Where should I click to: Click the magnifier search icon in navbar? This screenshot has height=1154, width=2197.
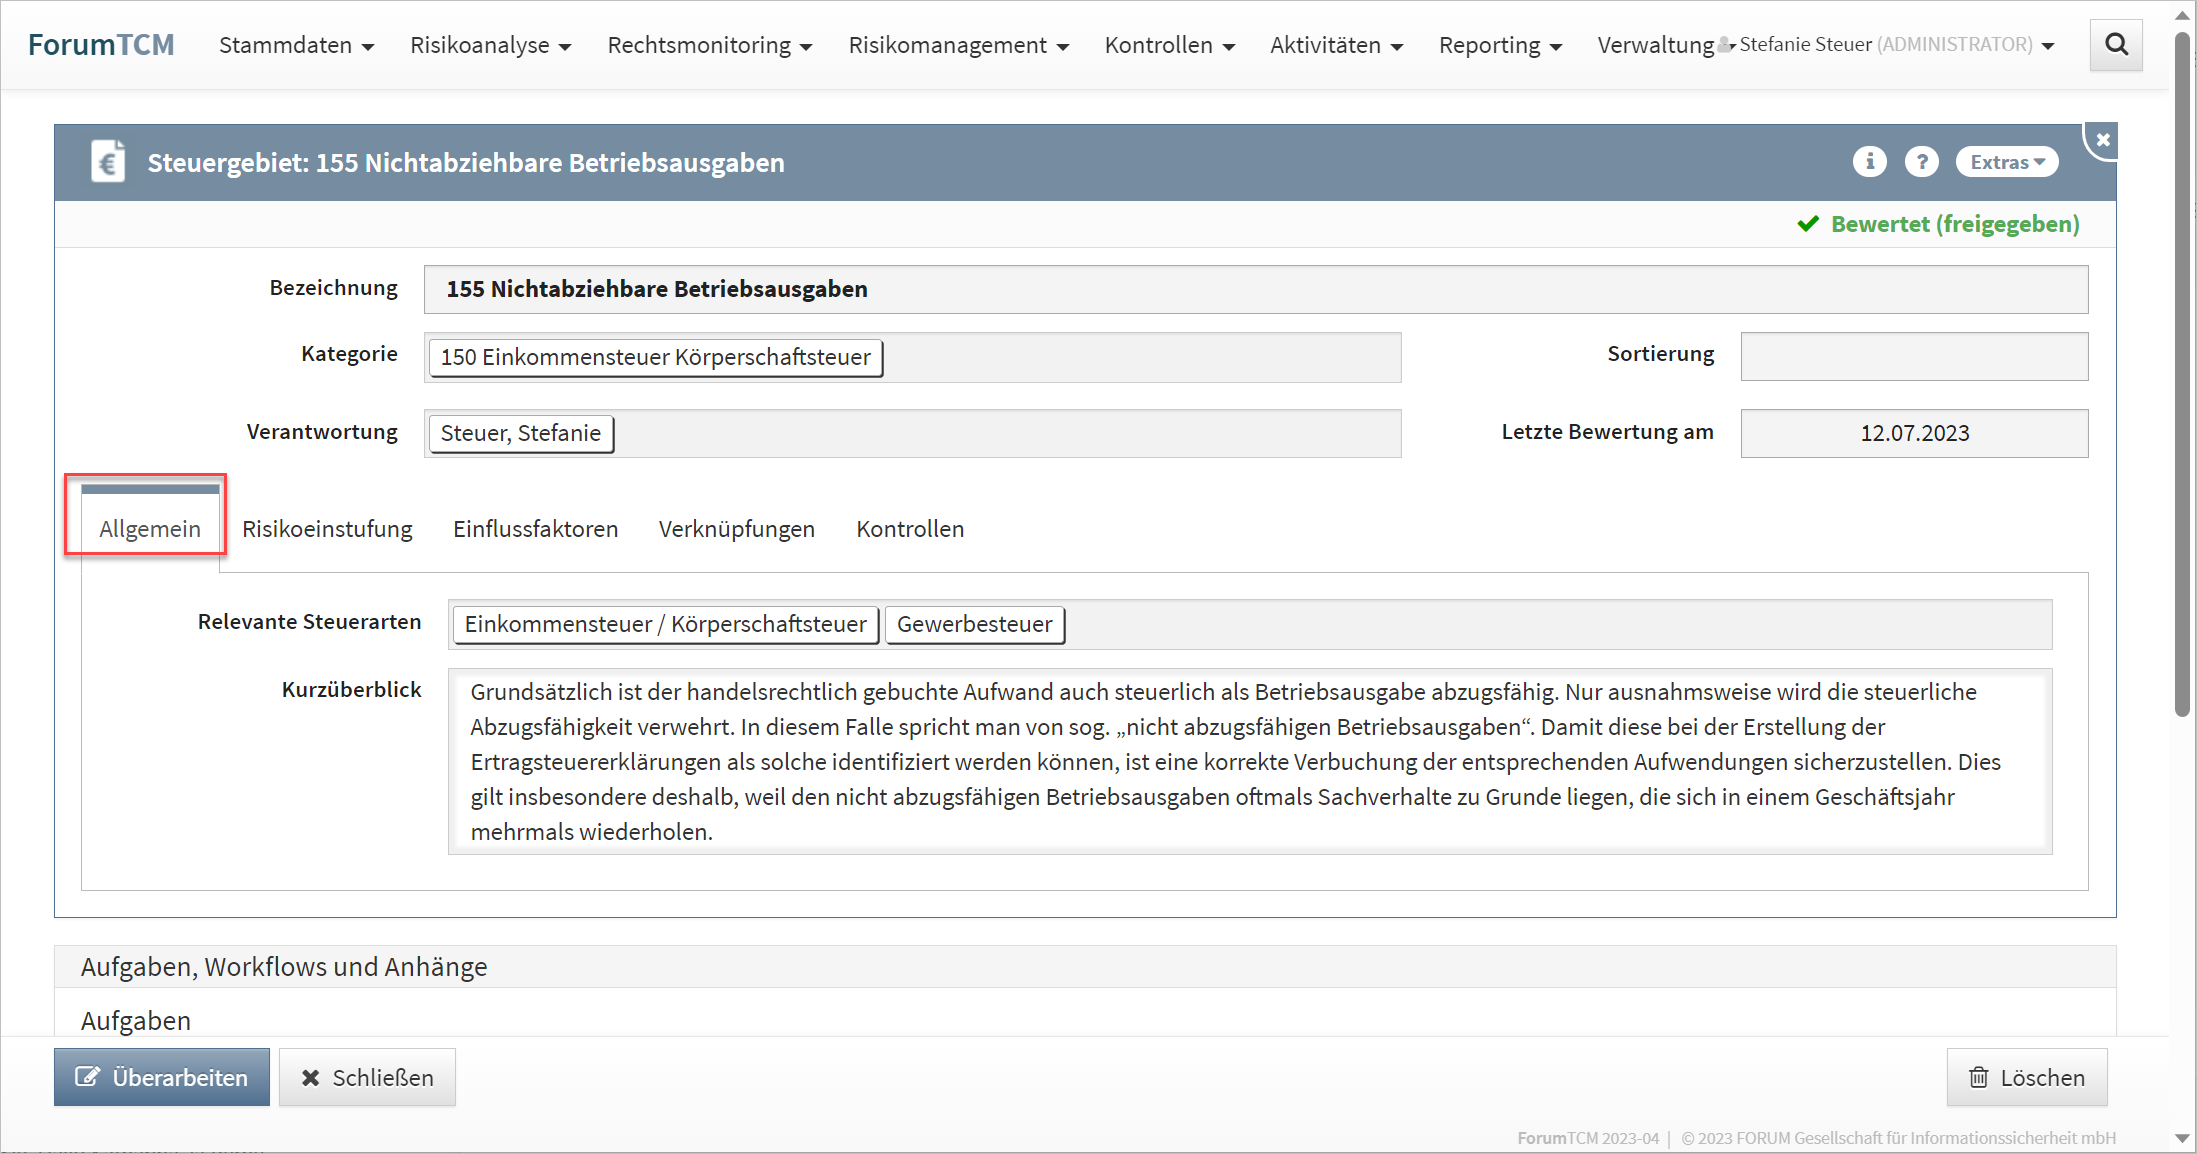(x=2115, y=45)
